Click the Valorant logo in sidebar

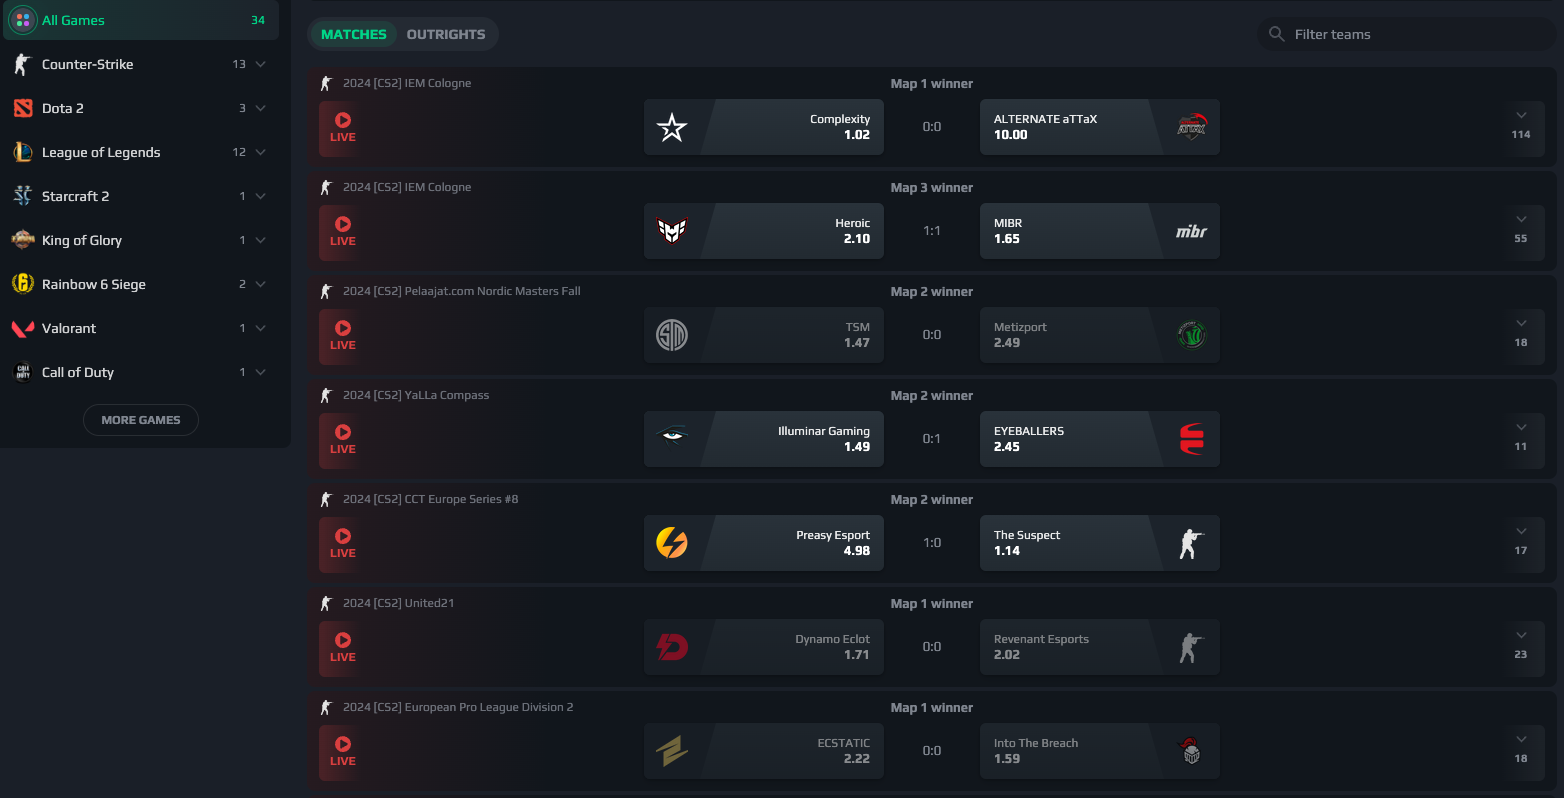[x=23, y=328]
